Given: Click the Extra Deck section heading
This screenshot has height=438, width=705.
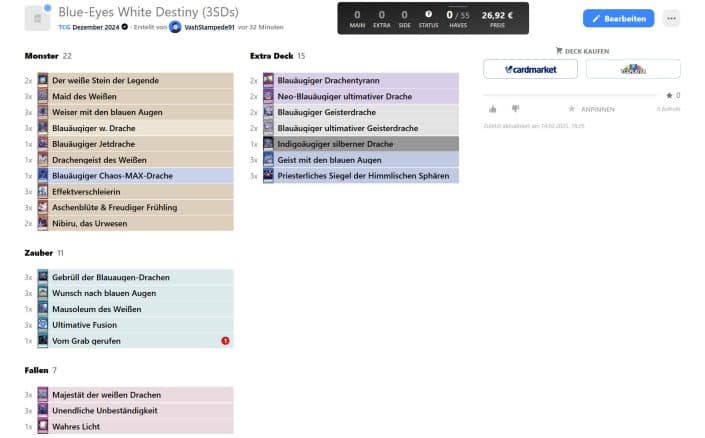Looking at the screenshot, I should click(x=272, y=56).
